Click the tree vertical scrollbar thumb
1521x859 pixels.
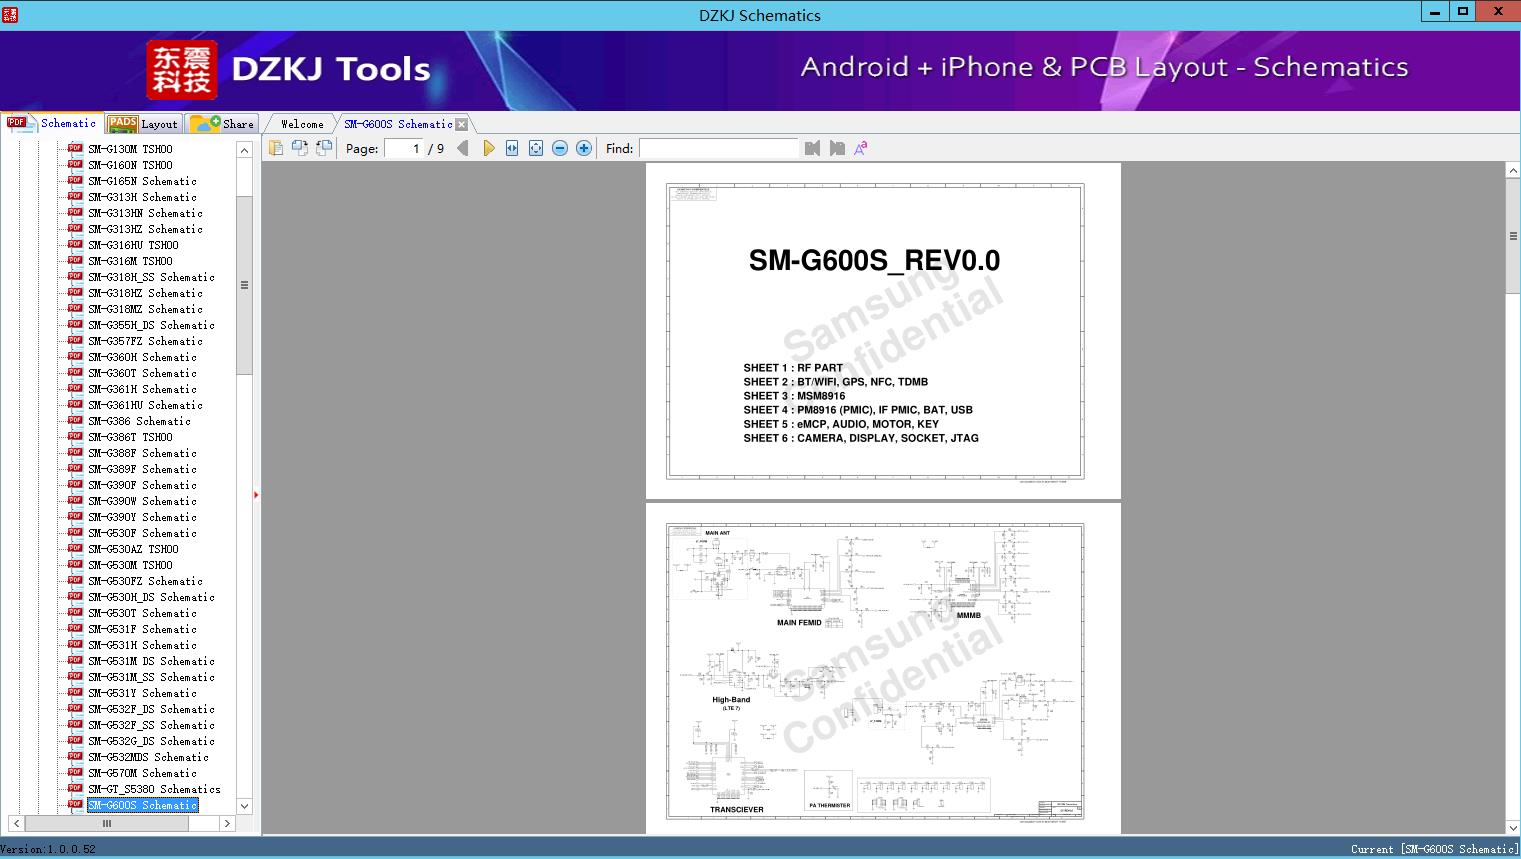coord(244,285)
